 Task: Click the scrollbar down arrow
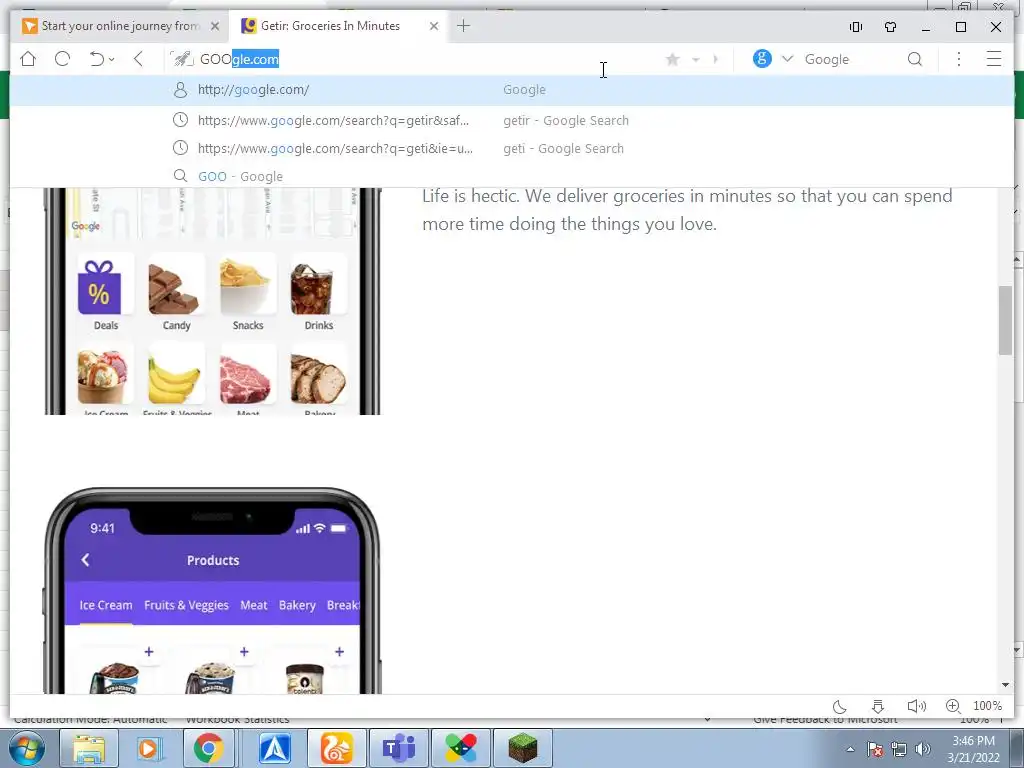[x=1005, y=685]
